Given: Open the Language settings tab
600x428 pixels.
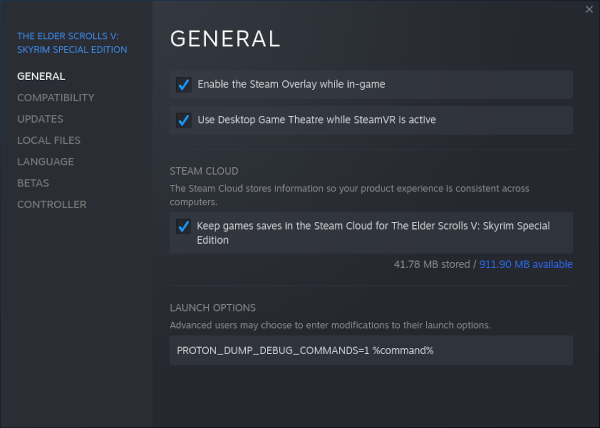Looking at the screenshot, I should pos(45,162).
